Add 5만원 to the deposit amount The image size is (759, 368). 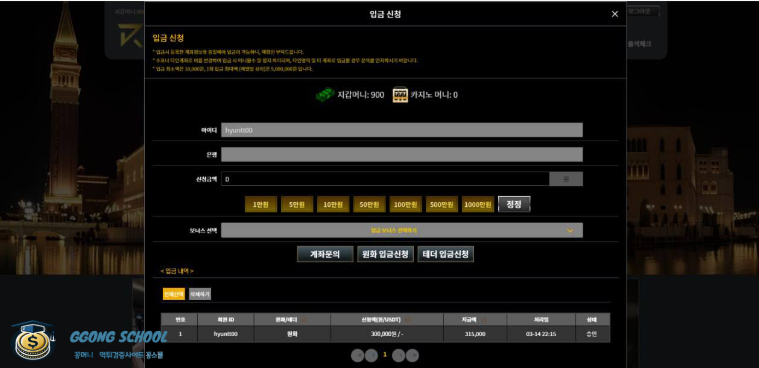[297, 204]
